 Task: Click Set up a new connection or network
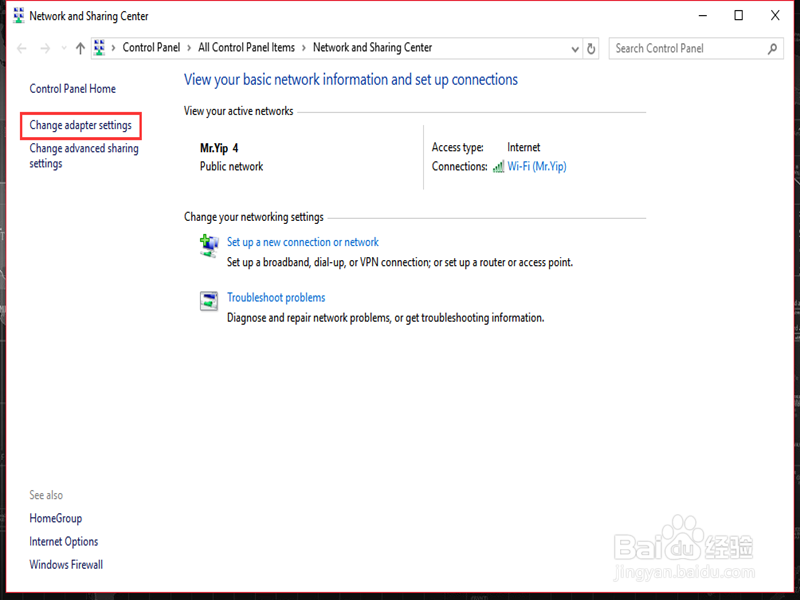(x=303, y=242)
